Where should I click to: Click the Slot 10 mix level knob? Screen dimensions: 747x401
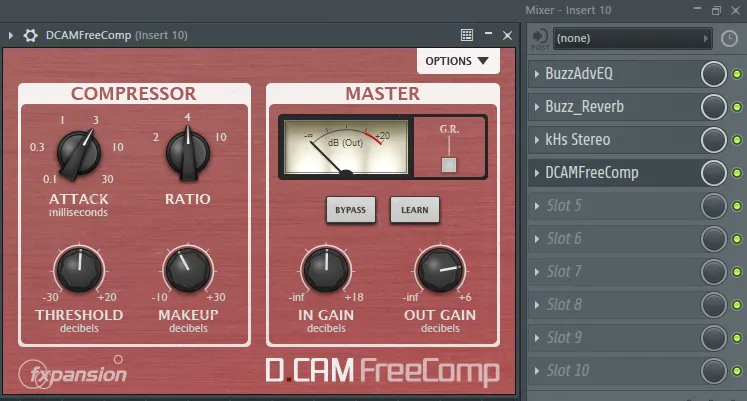[713, 371]
